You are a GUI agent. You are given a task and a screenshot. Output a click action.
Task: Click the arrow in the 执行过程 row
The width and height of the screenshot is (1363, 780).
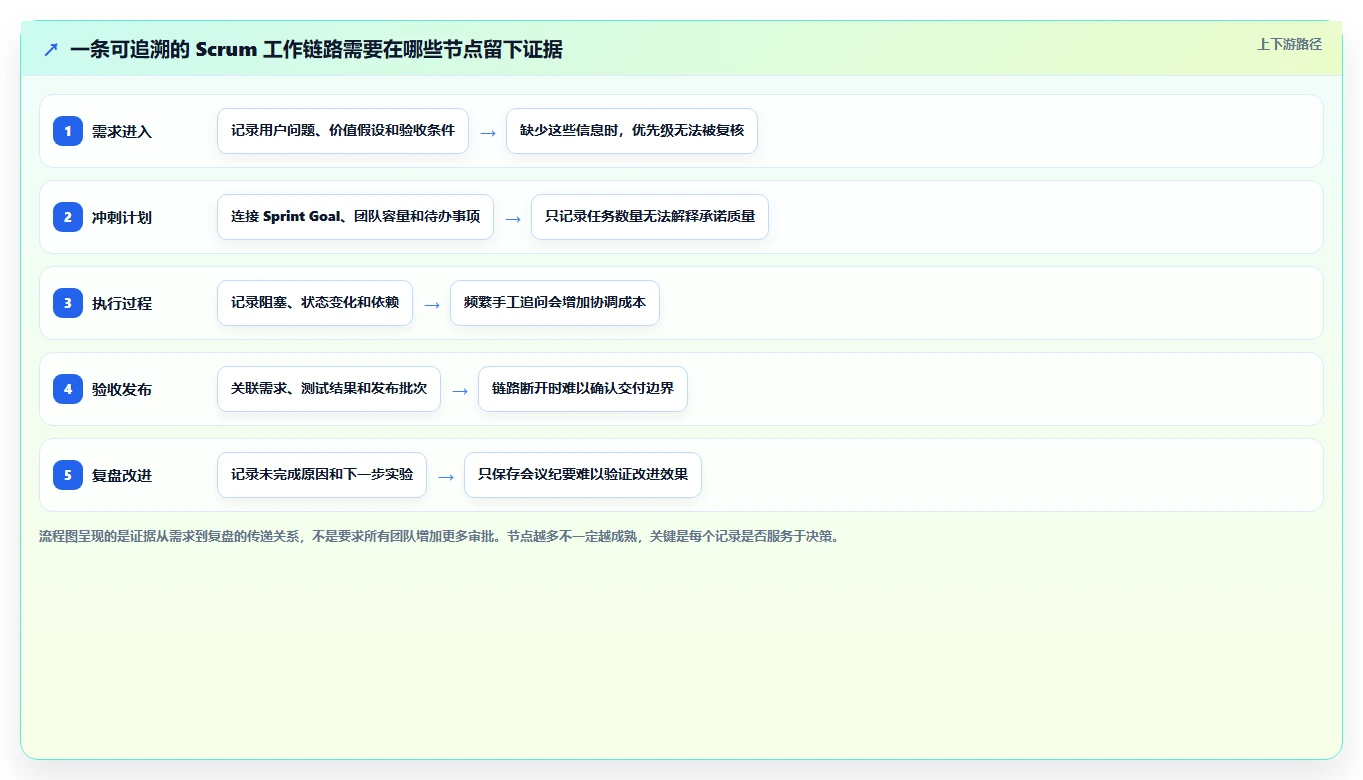(x=431, y=304)
